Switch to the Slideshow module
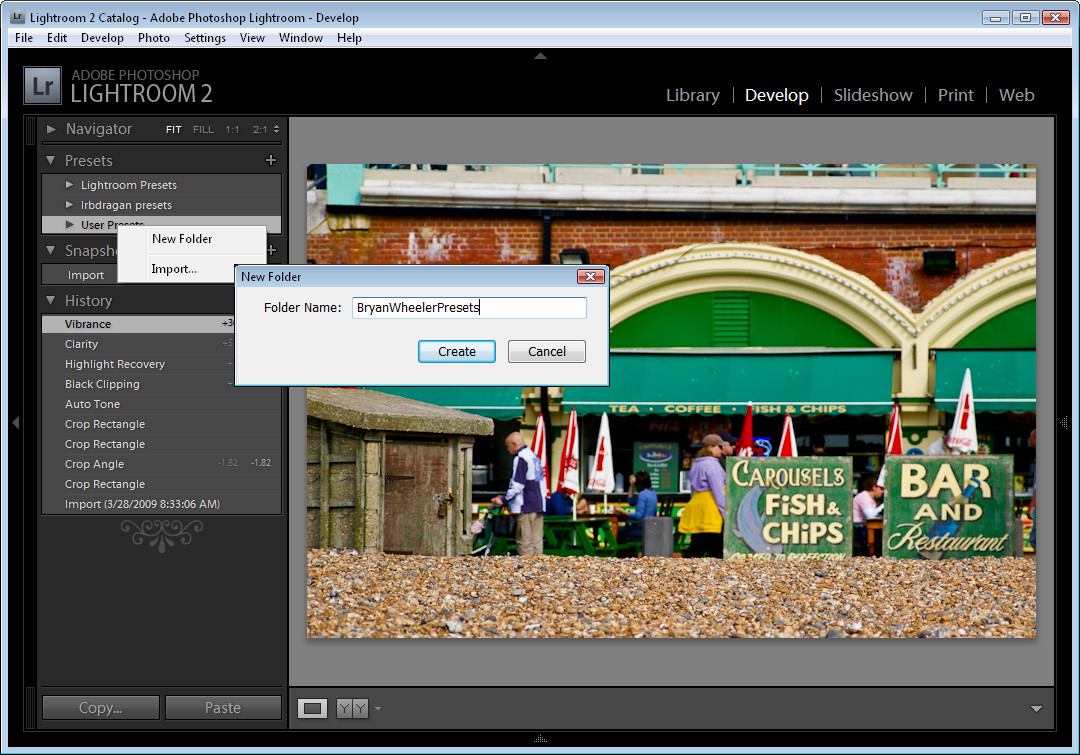Screen dimensions: 1080x755 point(873,95)
